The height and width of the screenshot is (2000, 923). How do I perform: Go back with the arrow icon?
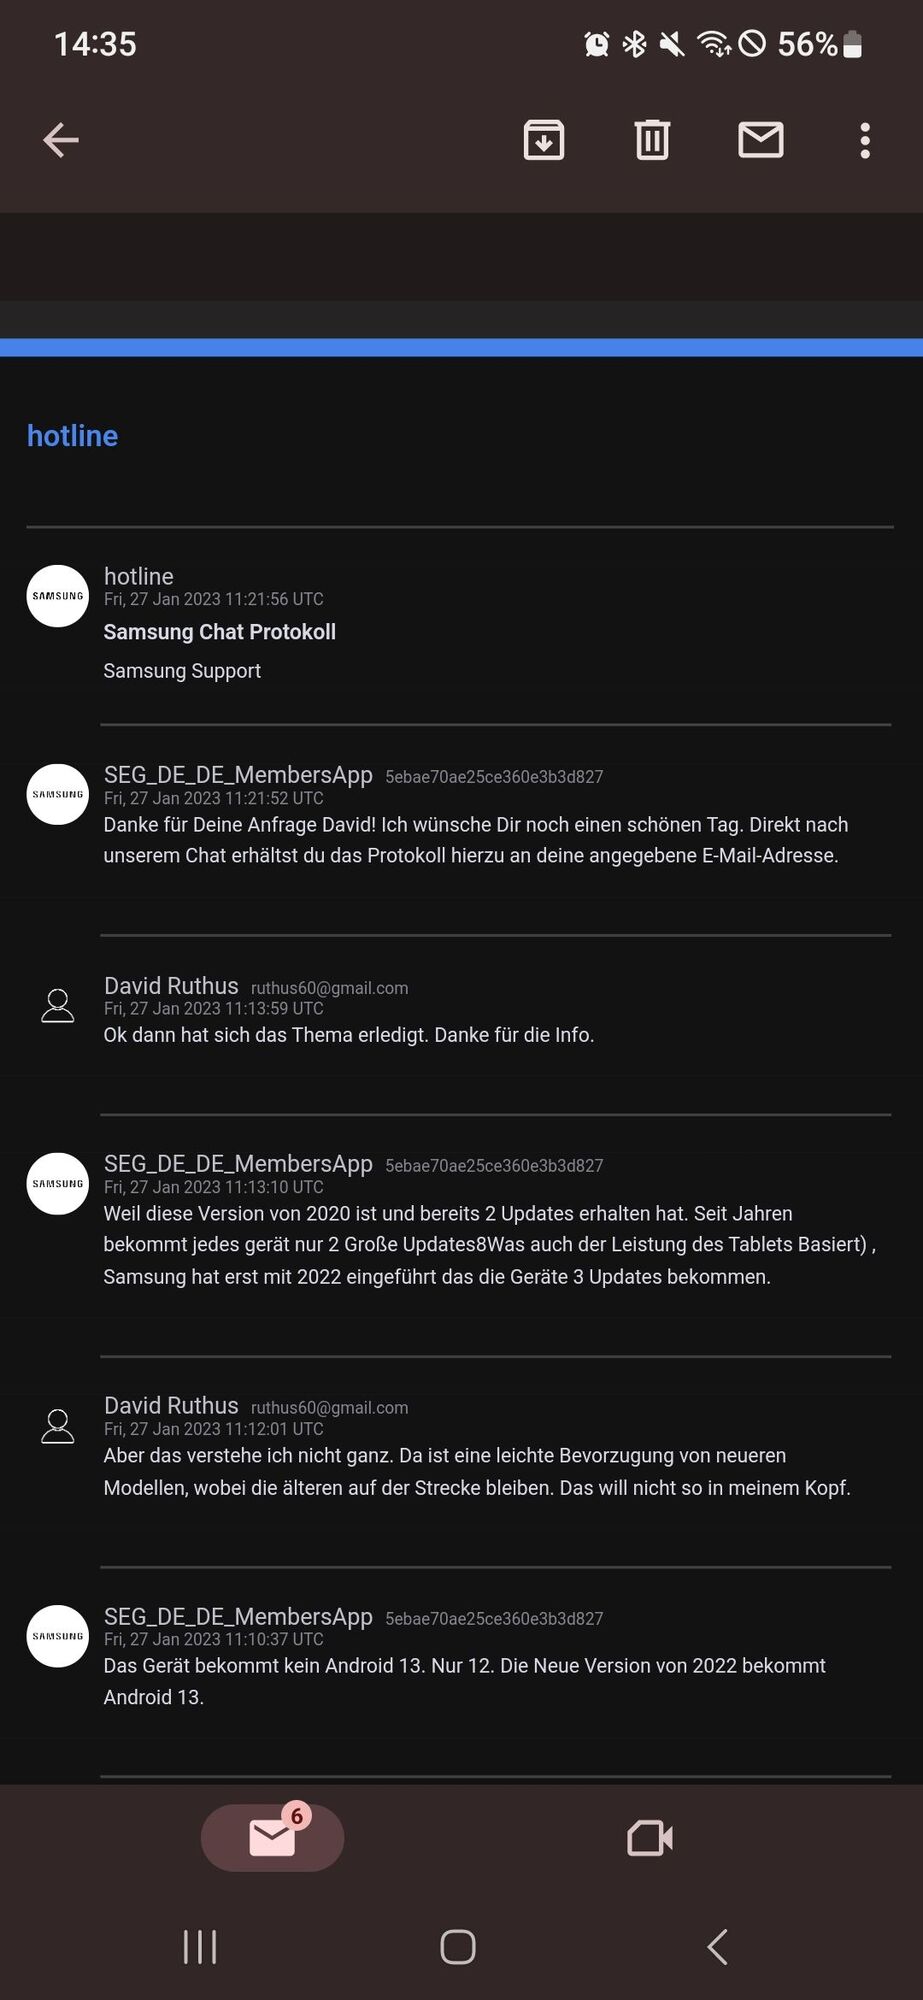[61, 140]
